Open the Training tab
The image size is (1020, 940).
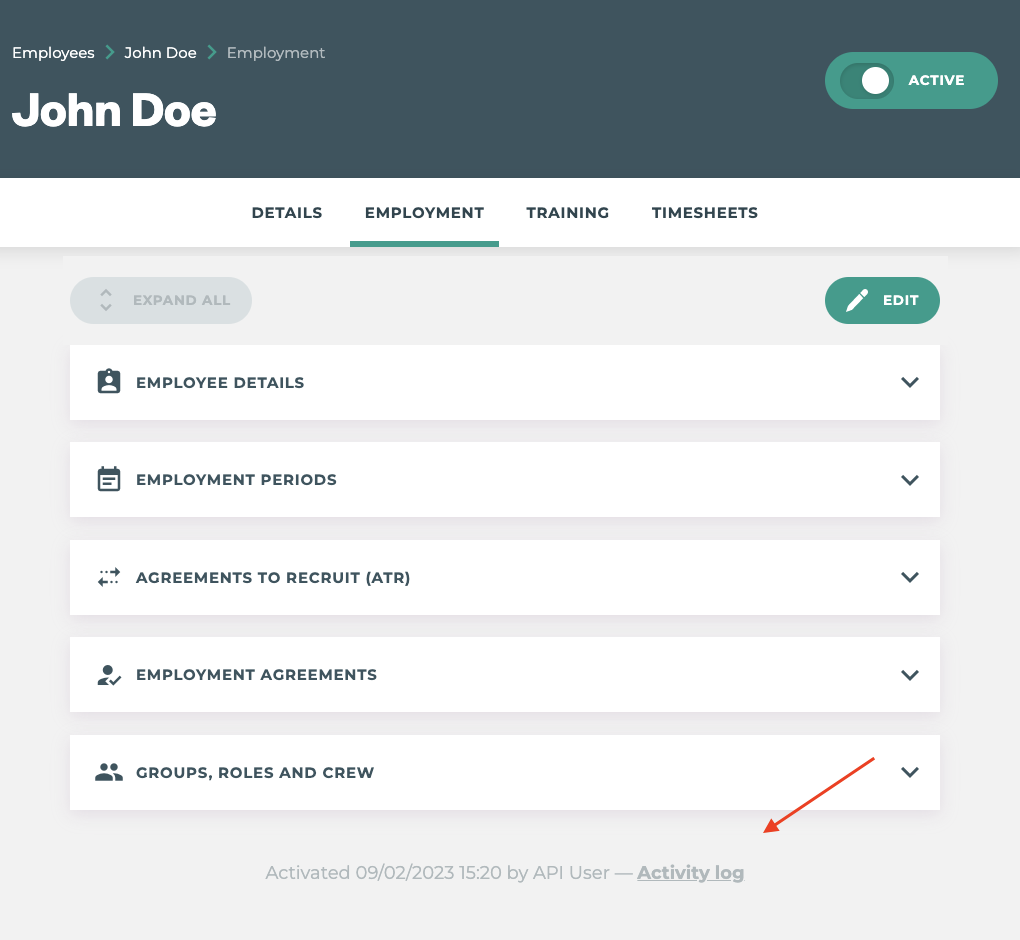(x=567, y=212)
